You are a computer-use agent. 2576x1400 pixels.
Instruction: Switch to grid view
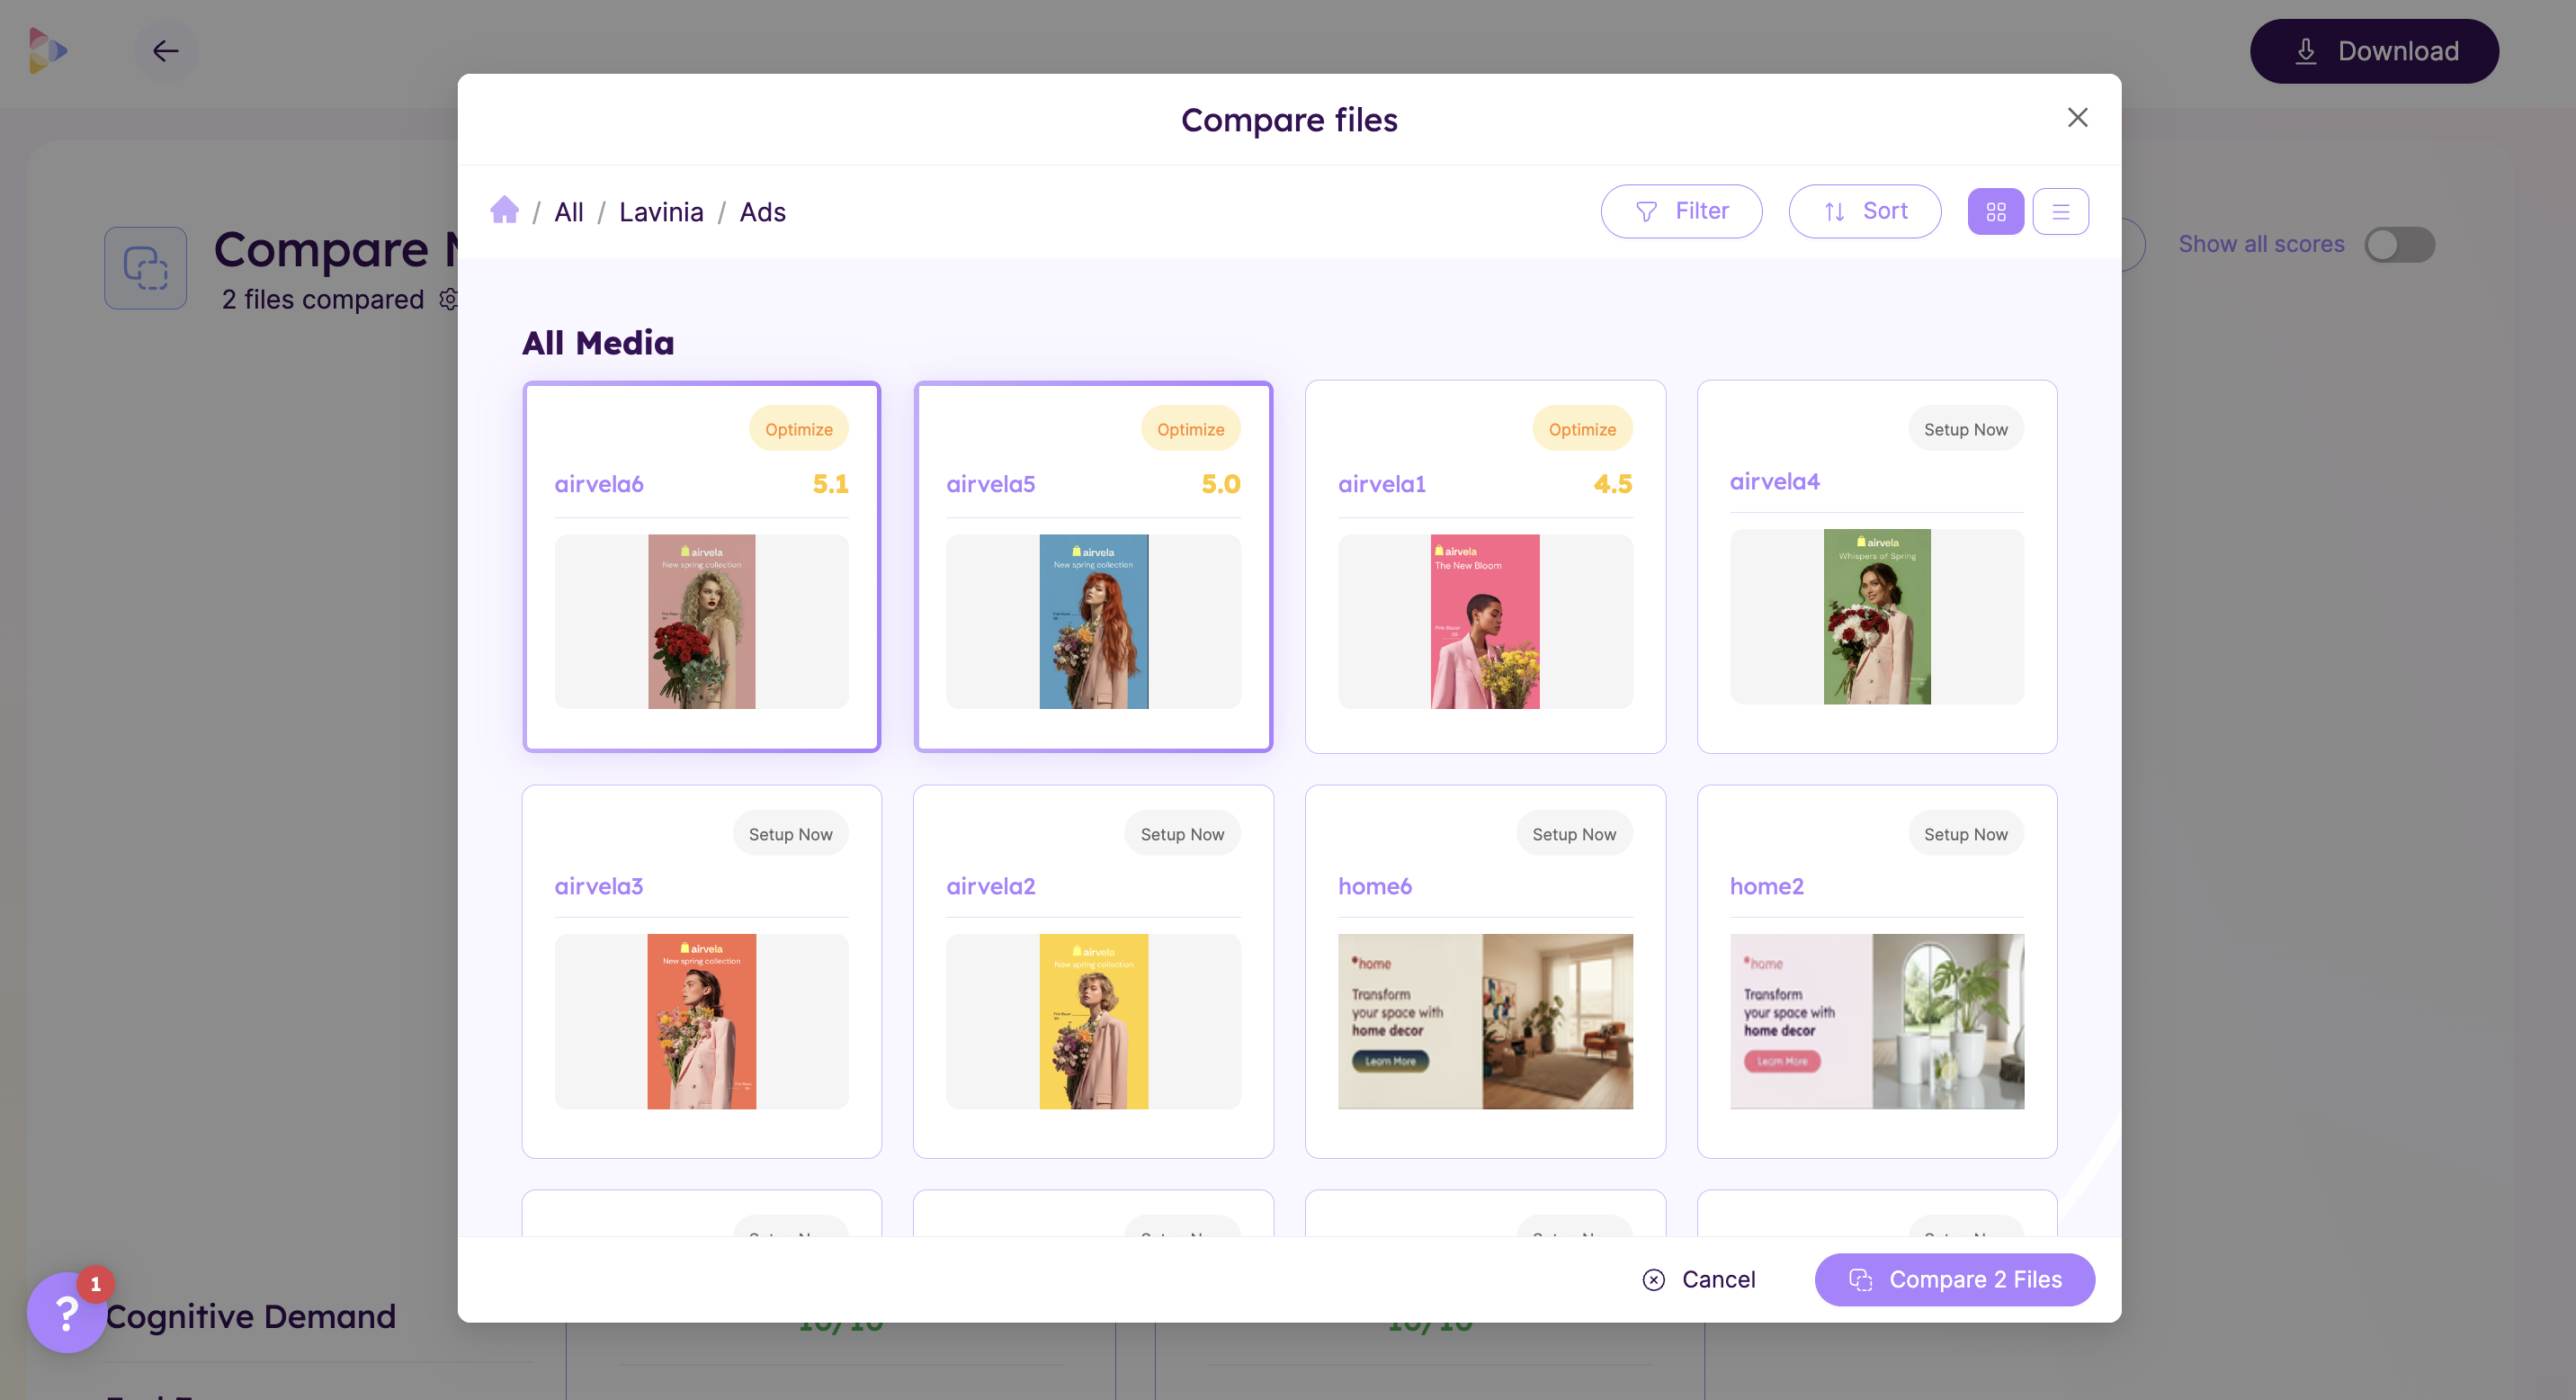click(1995, 211)
